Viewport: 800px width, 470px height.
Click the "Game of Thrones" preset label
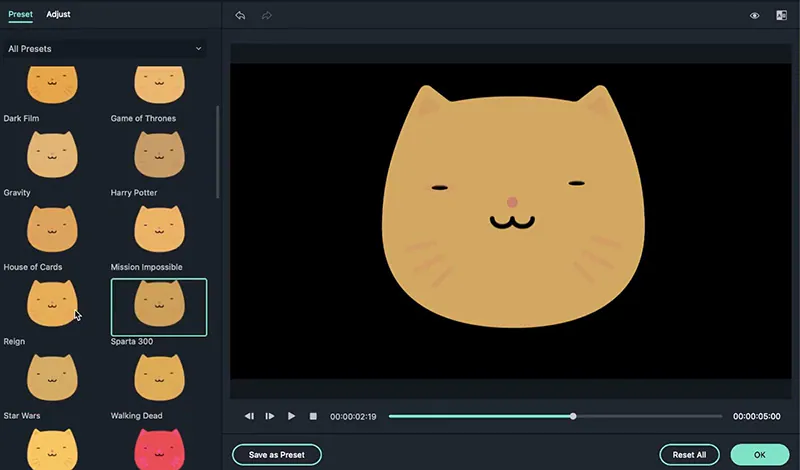pos(143,118)
